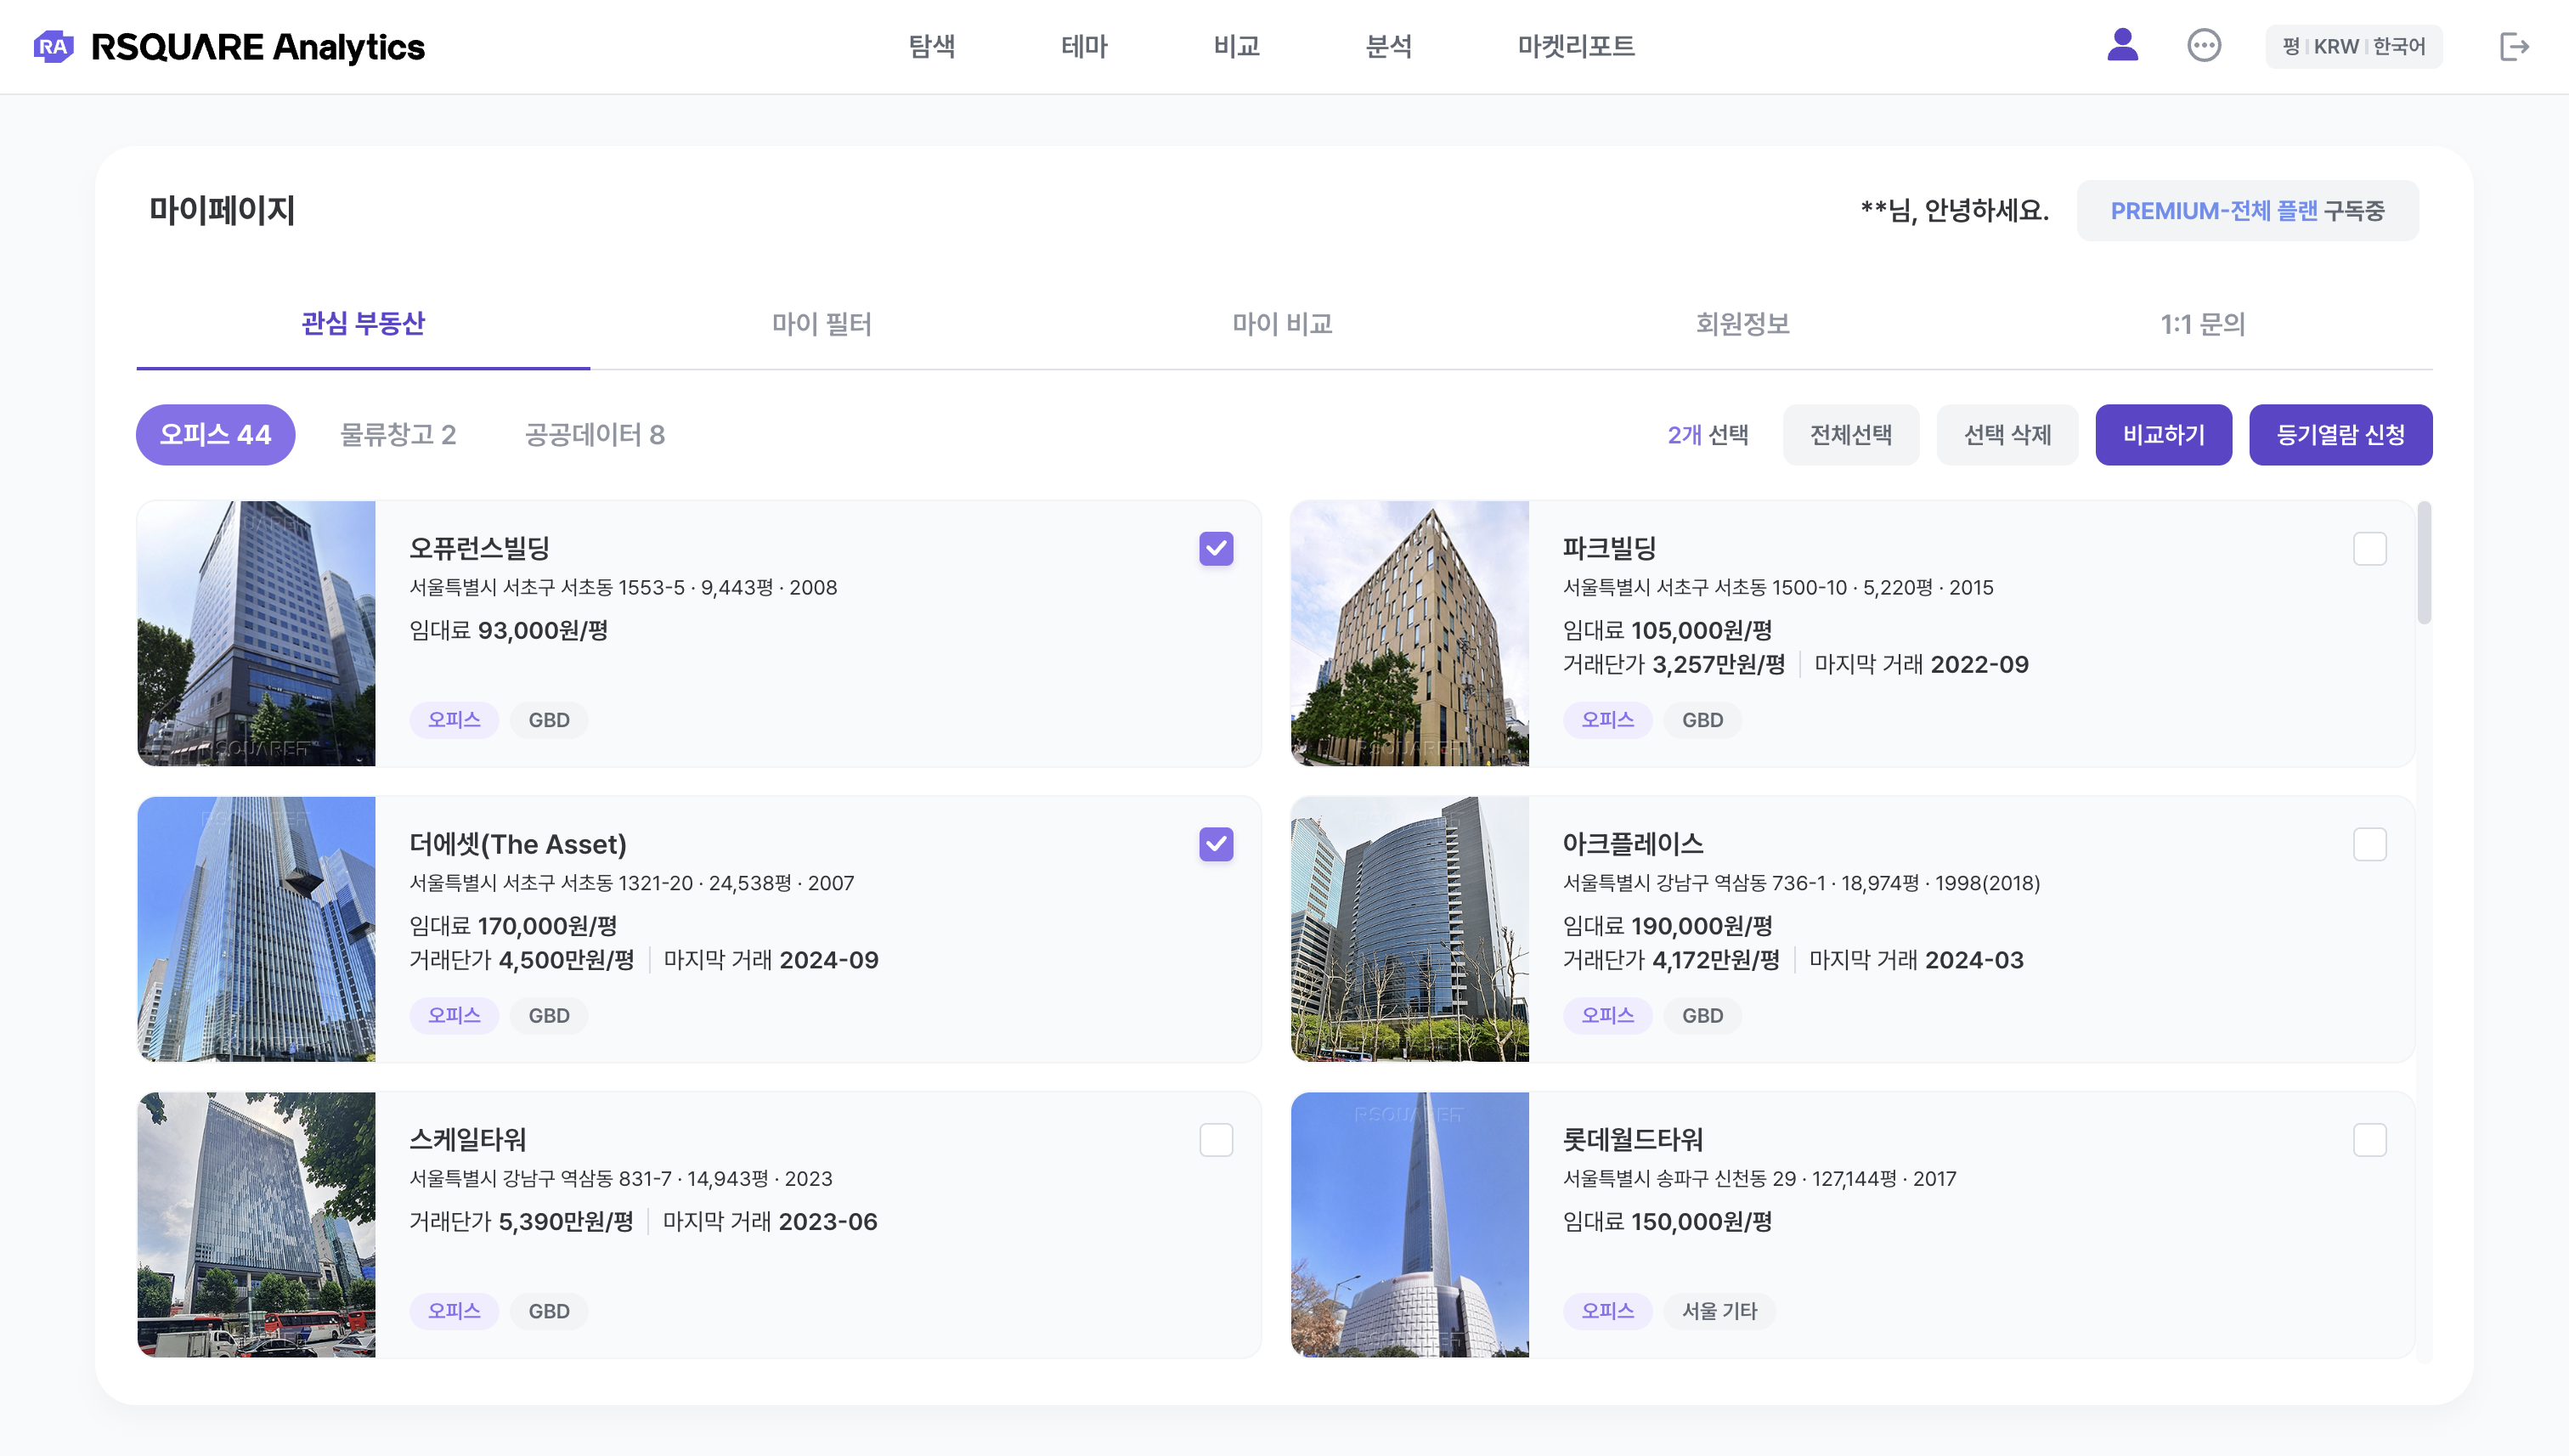2569x1456 pixels.
Task: Click the property list scrollbar
Action: 2424,565
